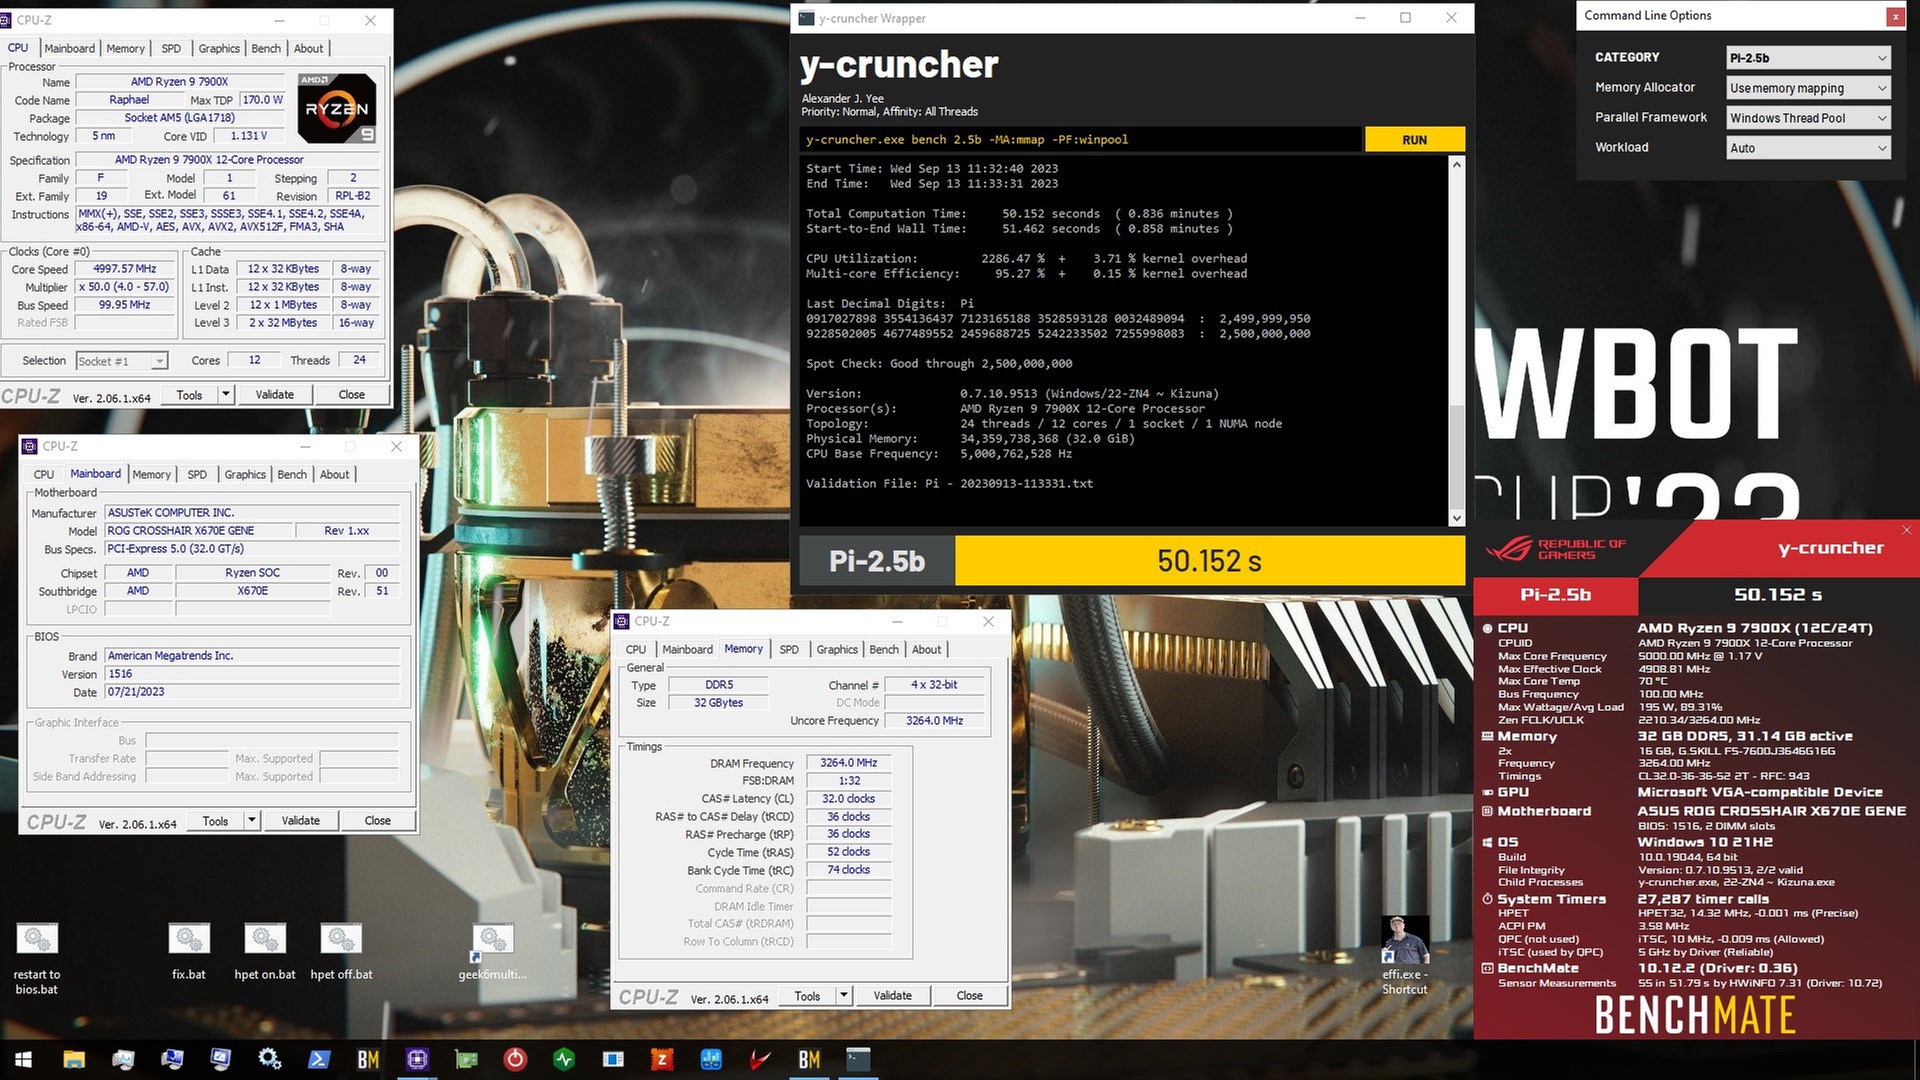1920x1080 pixels.
Task: Open the Selection Socket #1 dropdown
Action: click(121, 361)
